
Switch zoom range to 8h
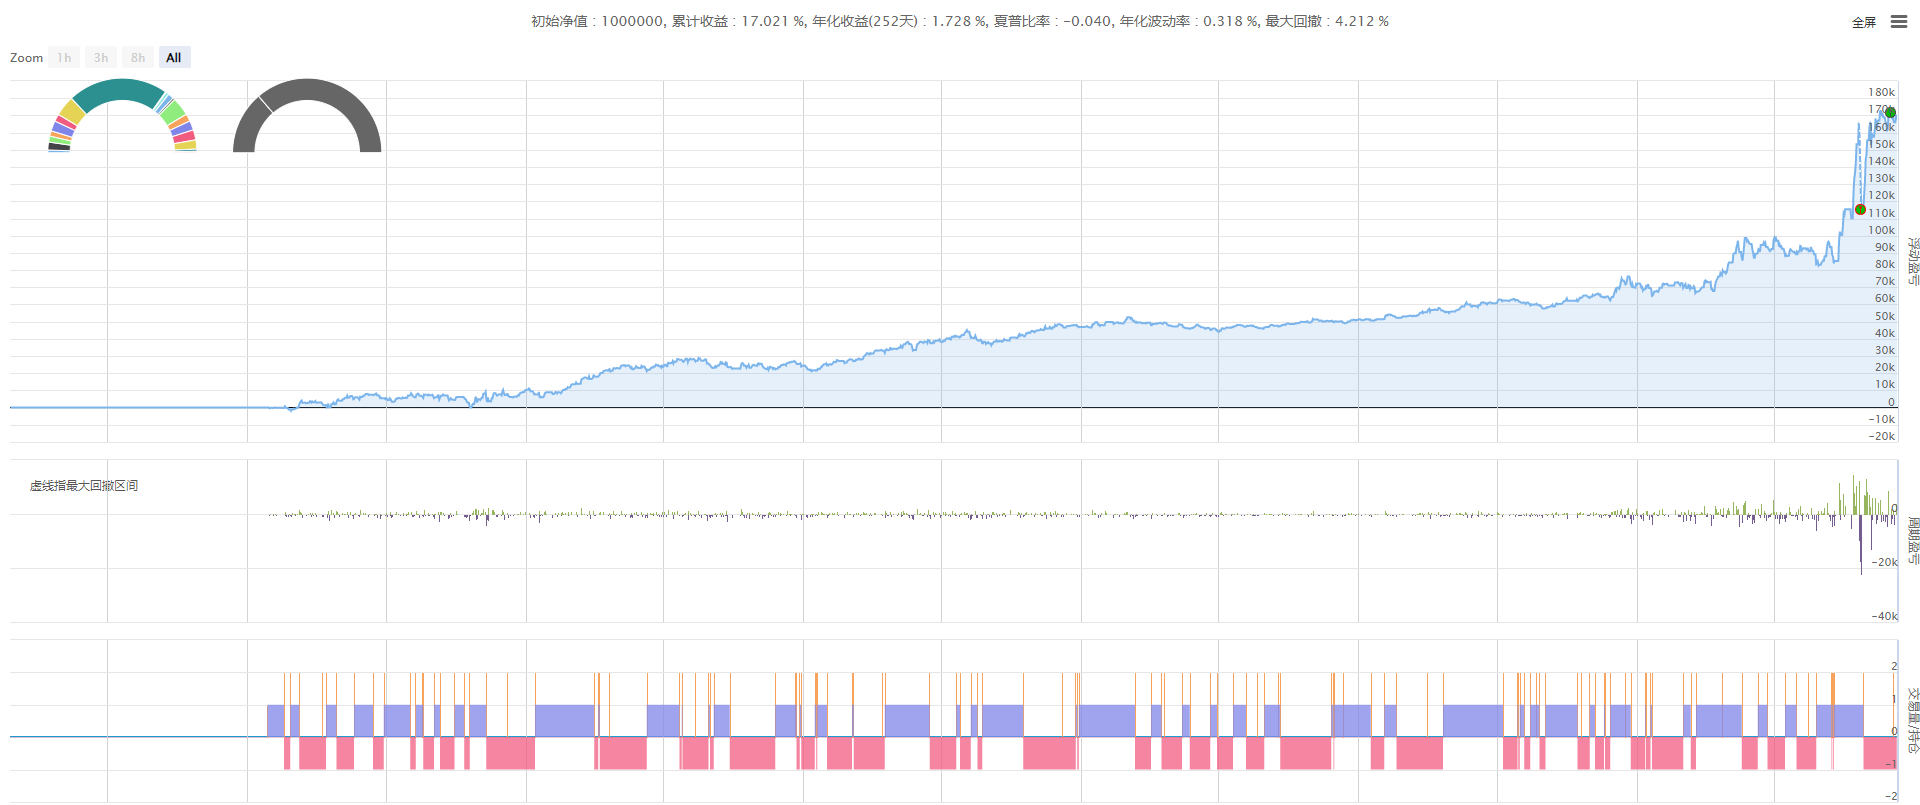tap(138, 58)
